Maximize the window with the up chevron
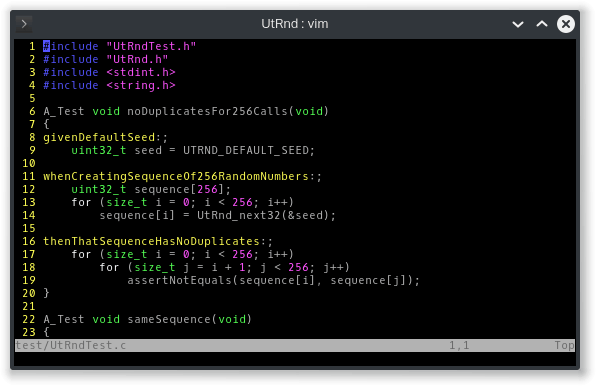Screen dimensions: 596x386 (542, 24)
